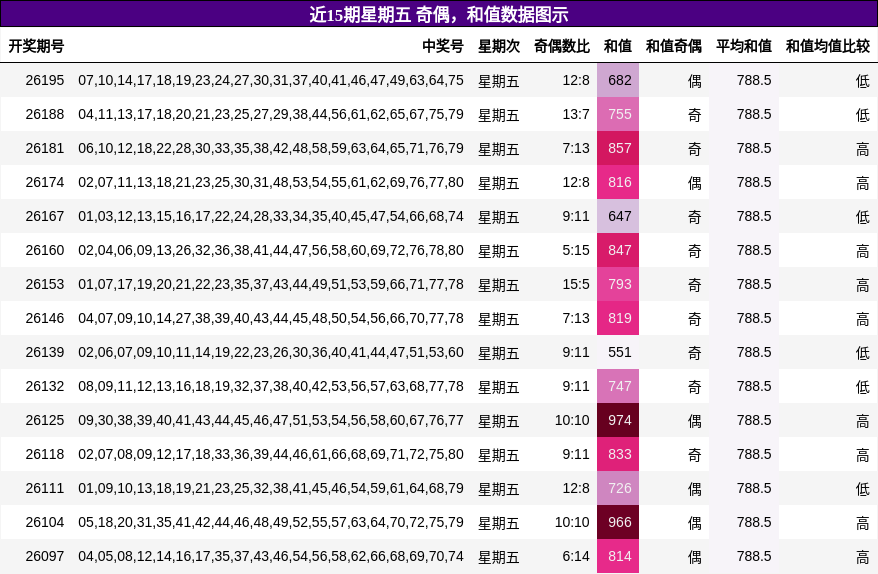Screen dimensions: 878x574
Task: Select issue number 26181
Action: point(45,148)
